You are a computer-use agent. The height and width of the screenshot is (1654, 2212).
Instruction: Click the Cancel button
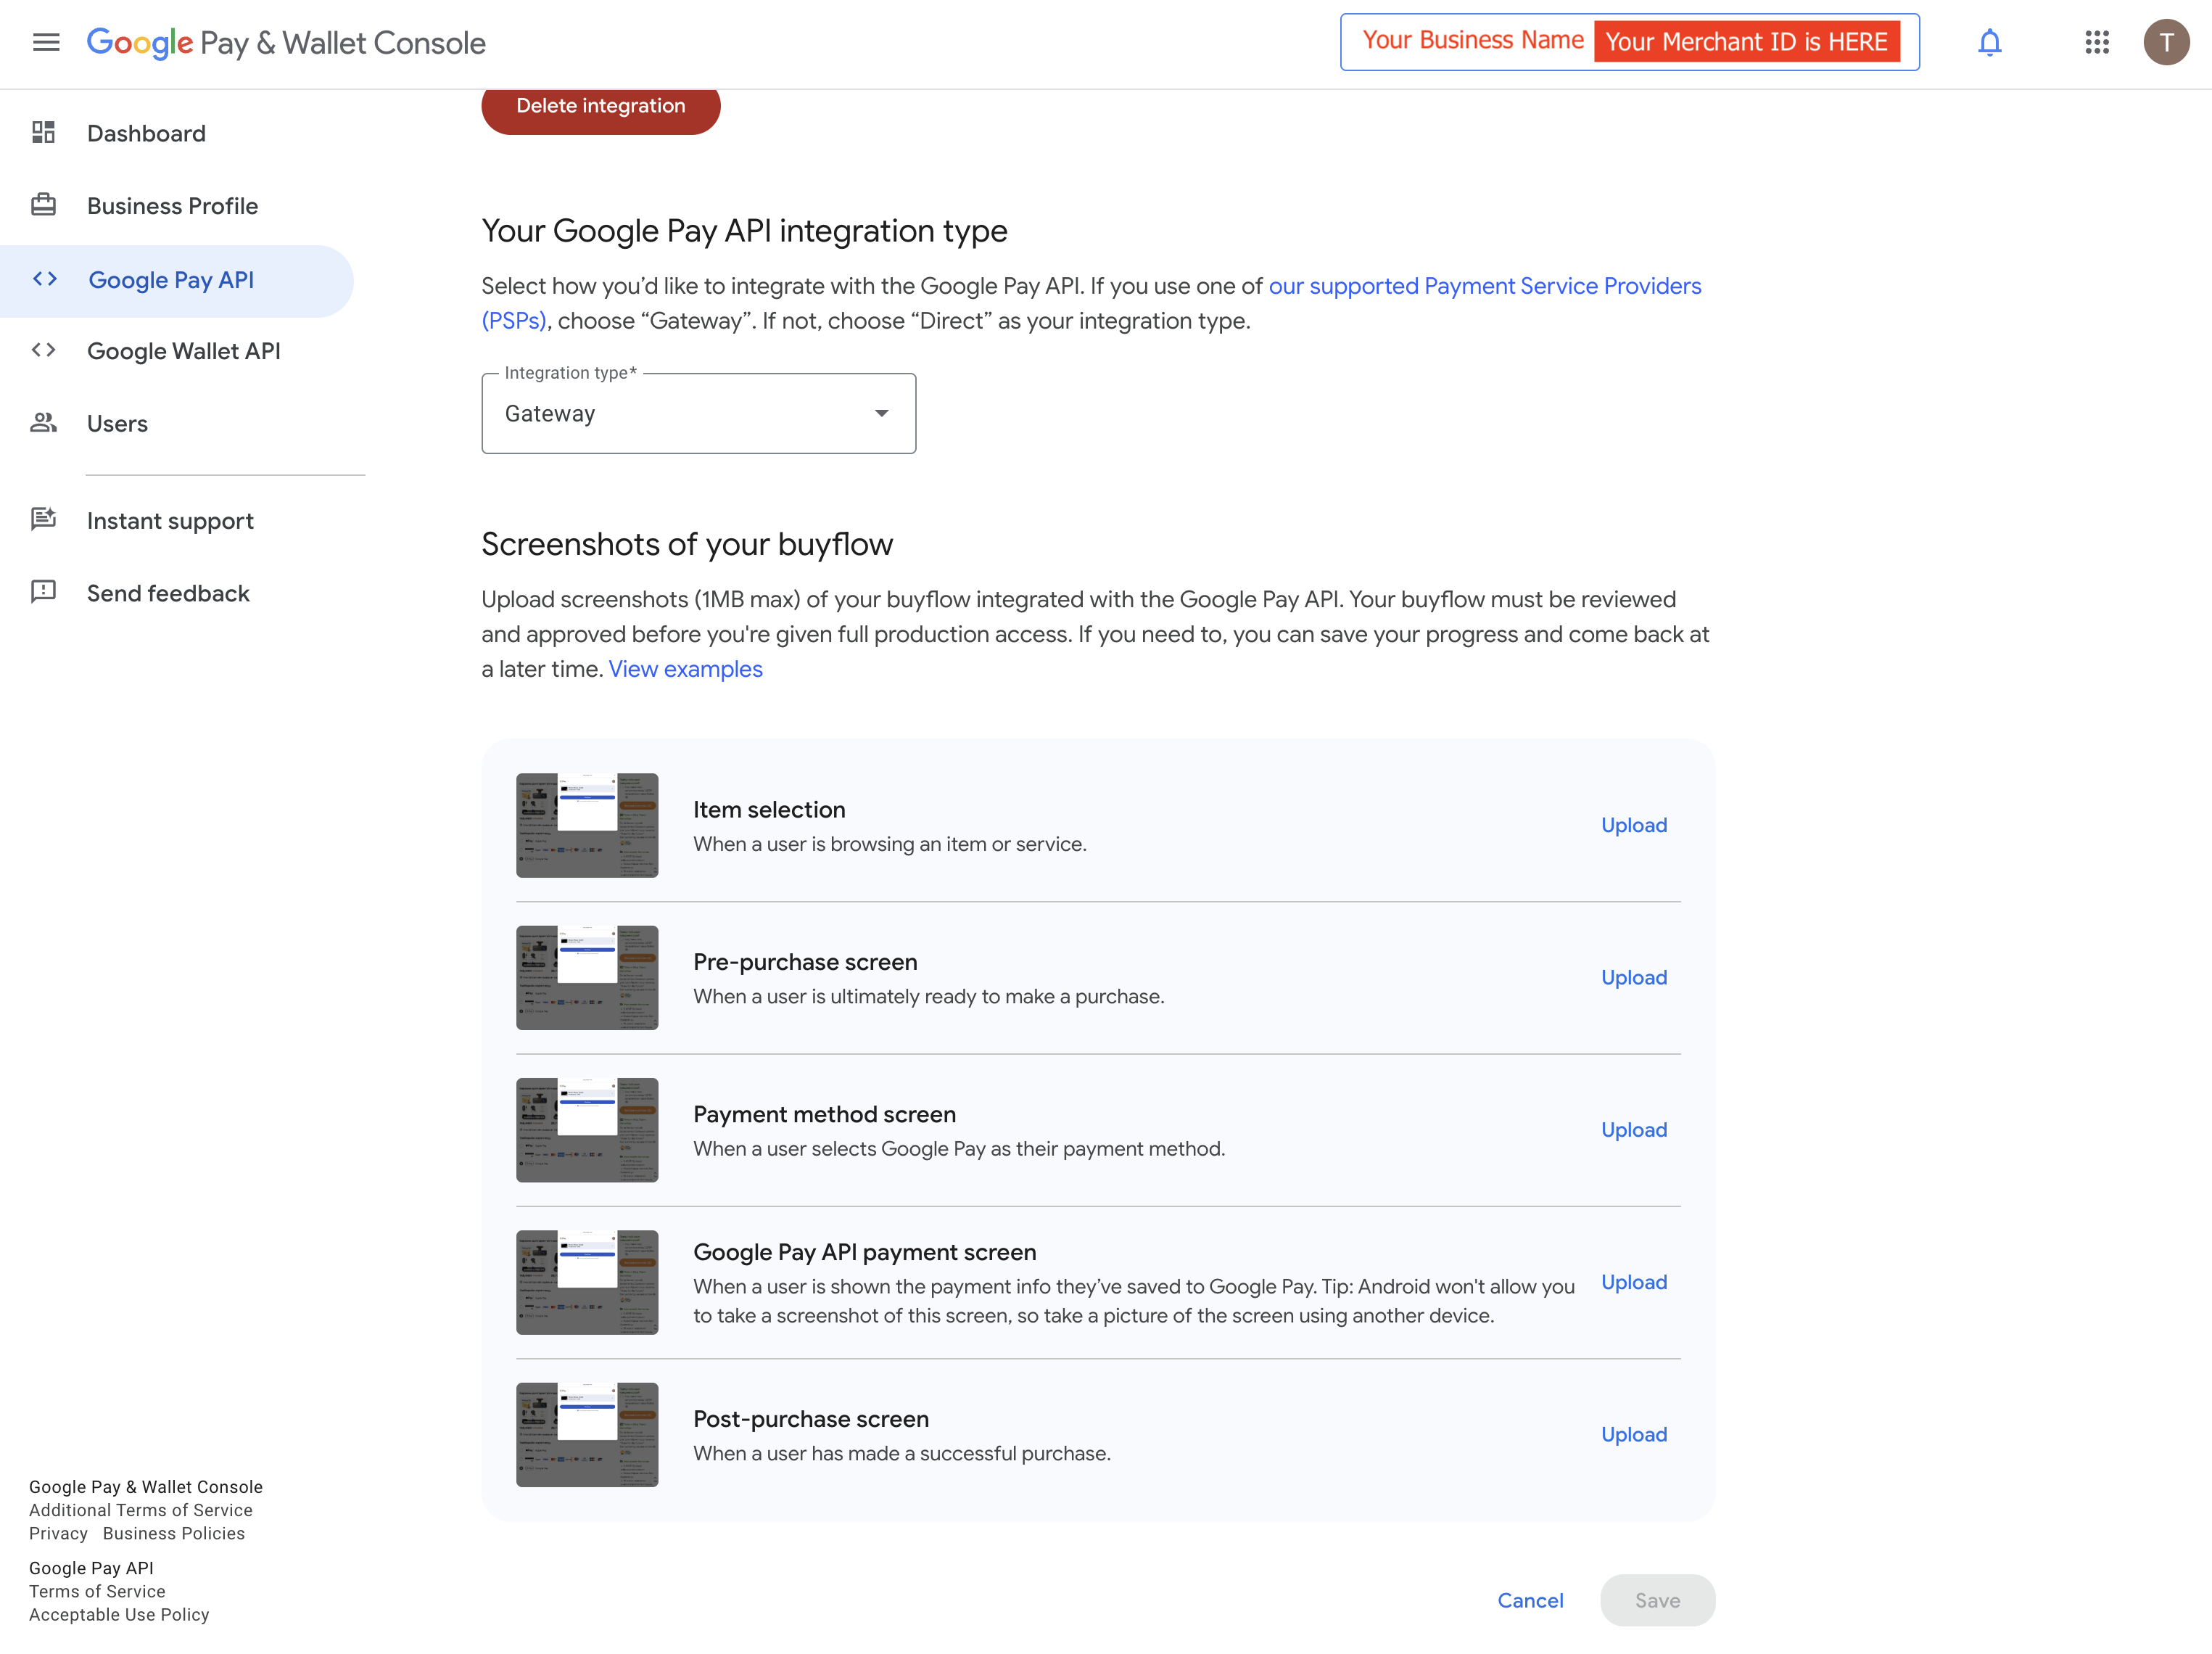point(1529,1600)
